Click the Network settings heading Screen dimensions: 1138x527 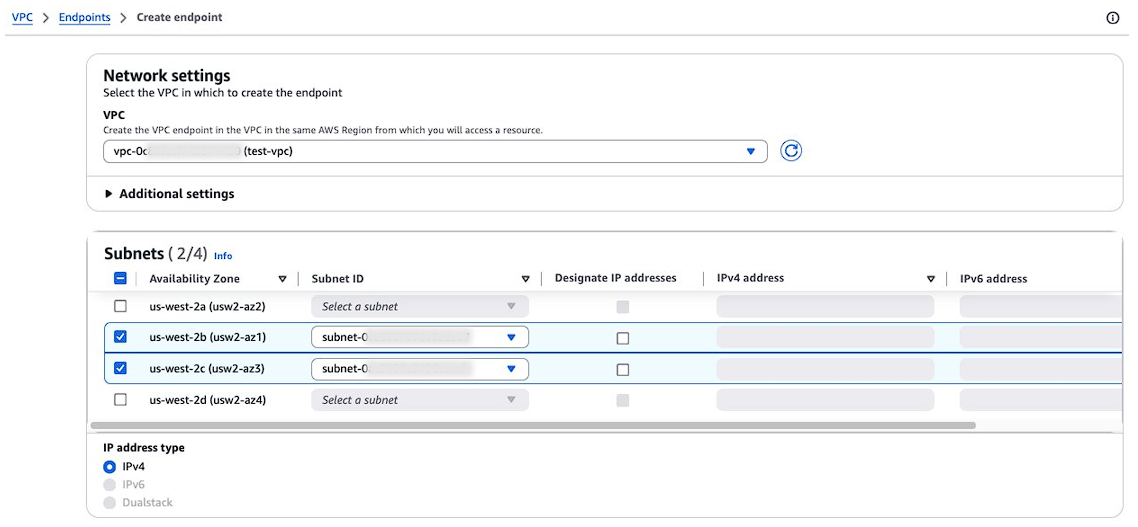pyautogui.click(x=167, y=75)
